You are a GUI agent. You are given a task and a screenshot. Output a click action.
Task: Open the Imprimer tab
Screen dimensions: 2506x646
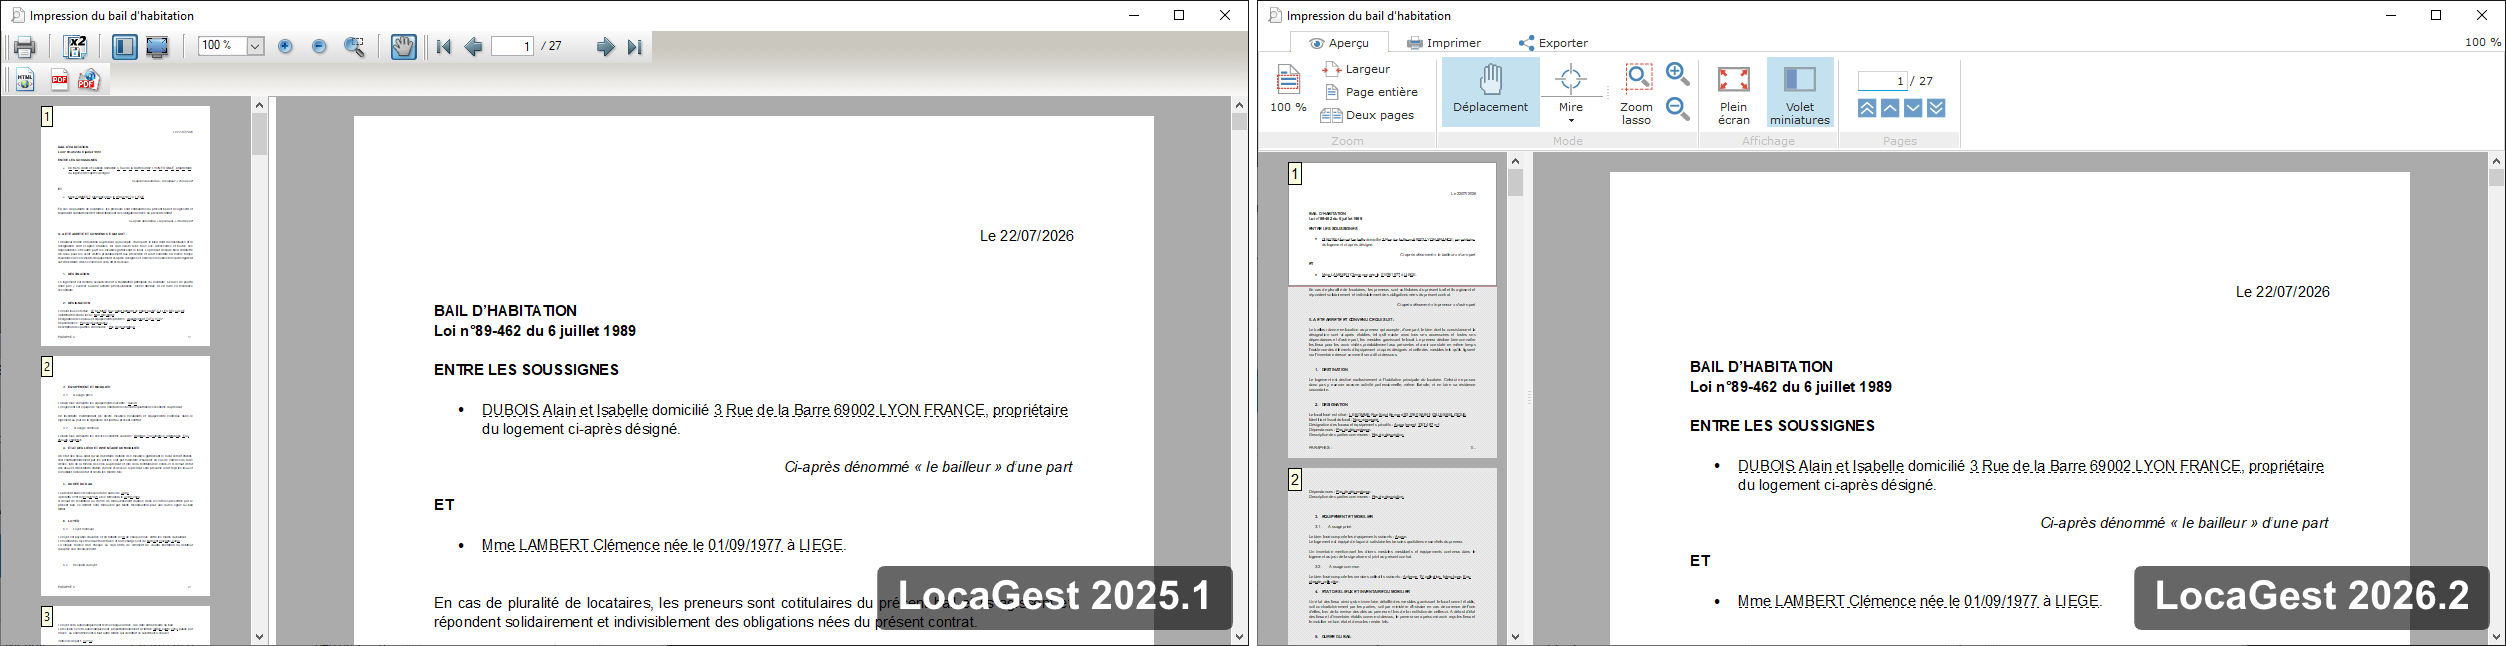tap(1443, 43)
